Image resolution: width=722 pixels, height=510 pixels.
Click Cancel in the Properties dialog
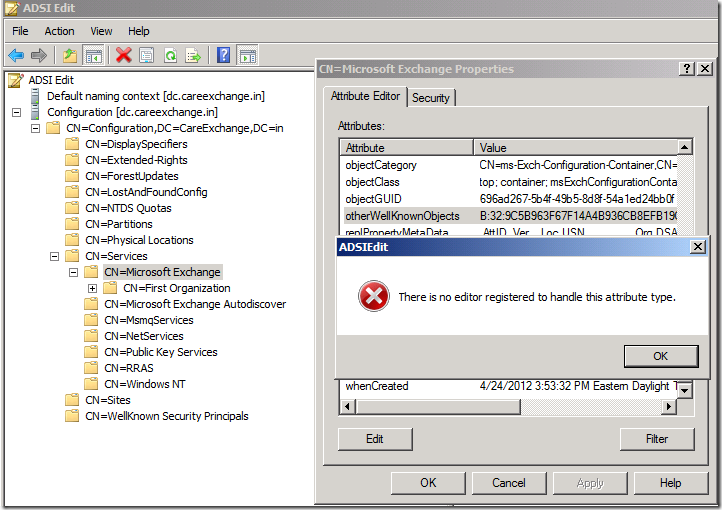click(509, 483)
